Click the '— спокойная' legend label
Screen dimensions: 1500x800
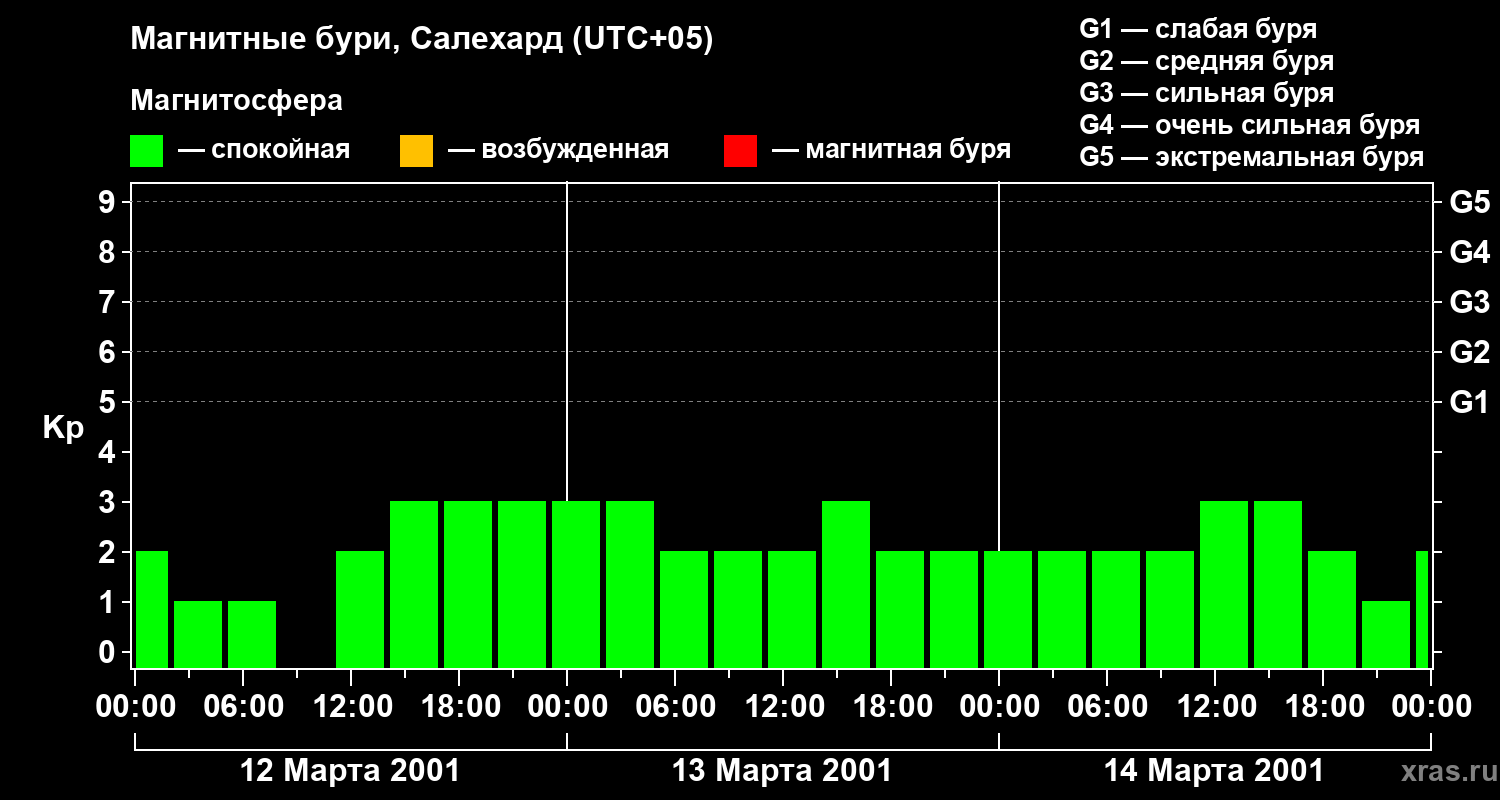264,150
